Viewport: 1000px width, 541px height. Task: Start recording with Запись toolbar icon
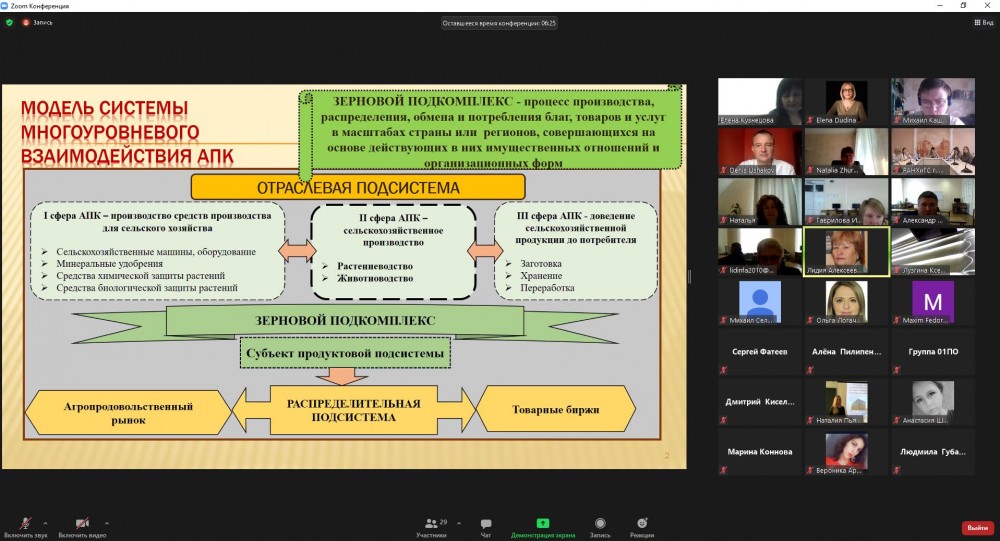(600, 526)
